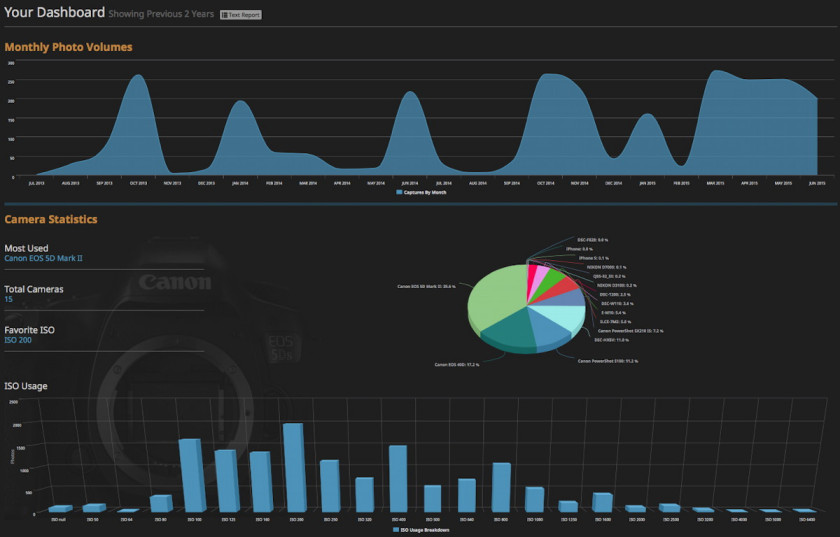Click the ISO 125 bar

tap(227, 481)
